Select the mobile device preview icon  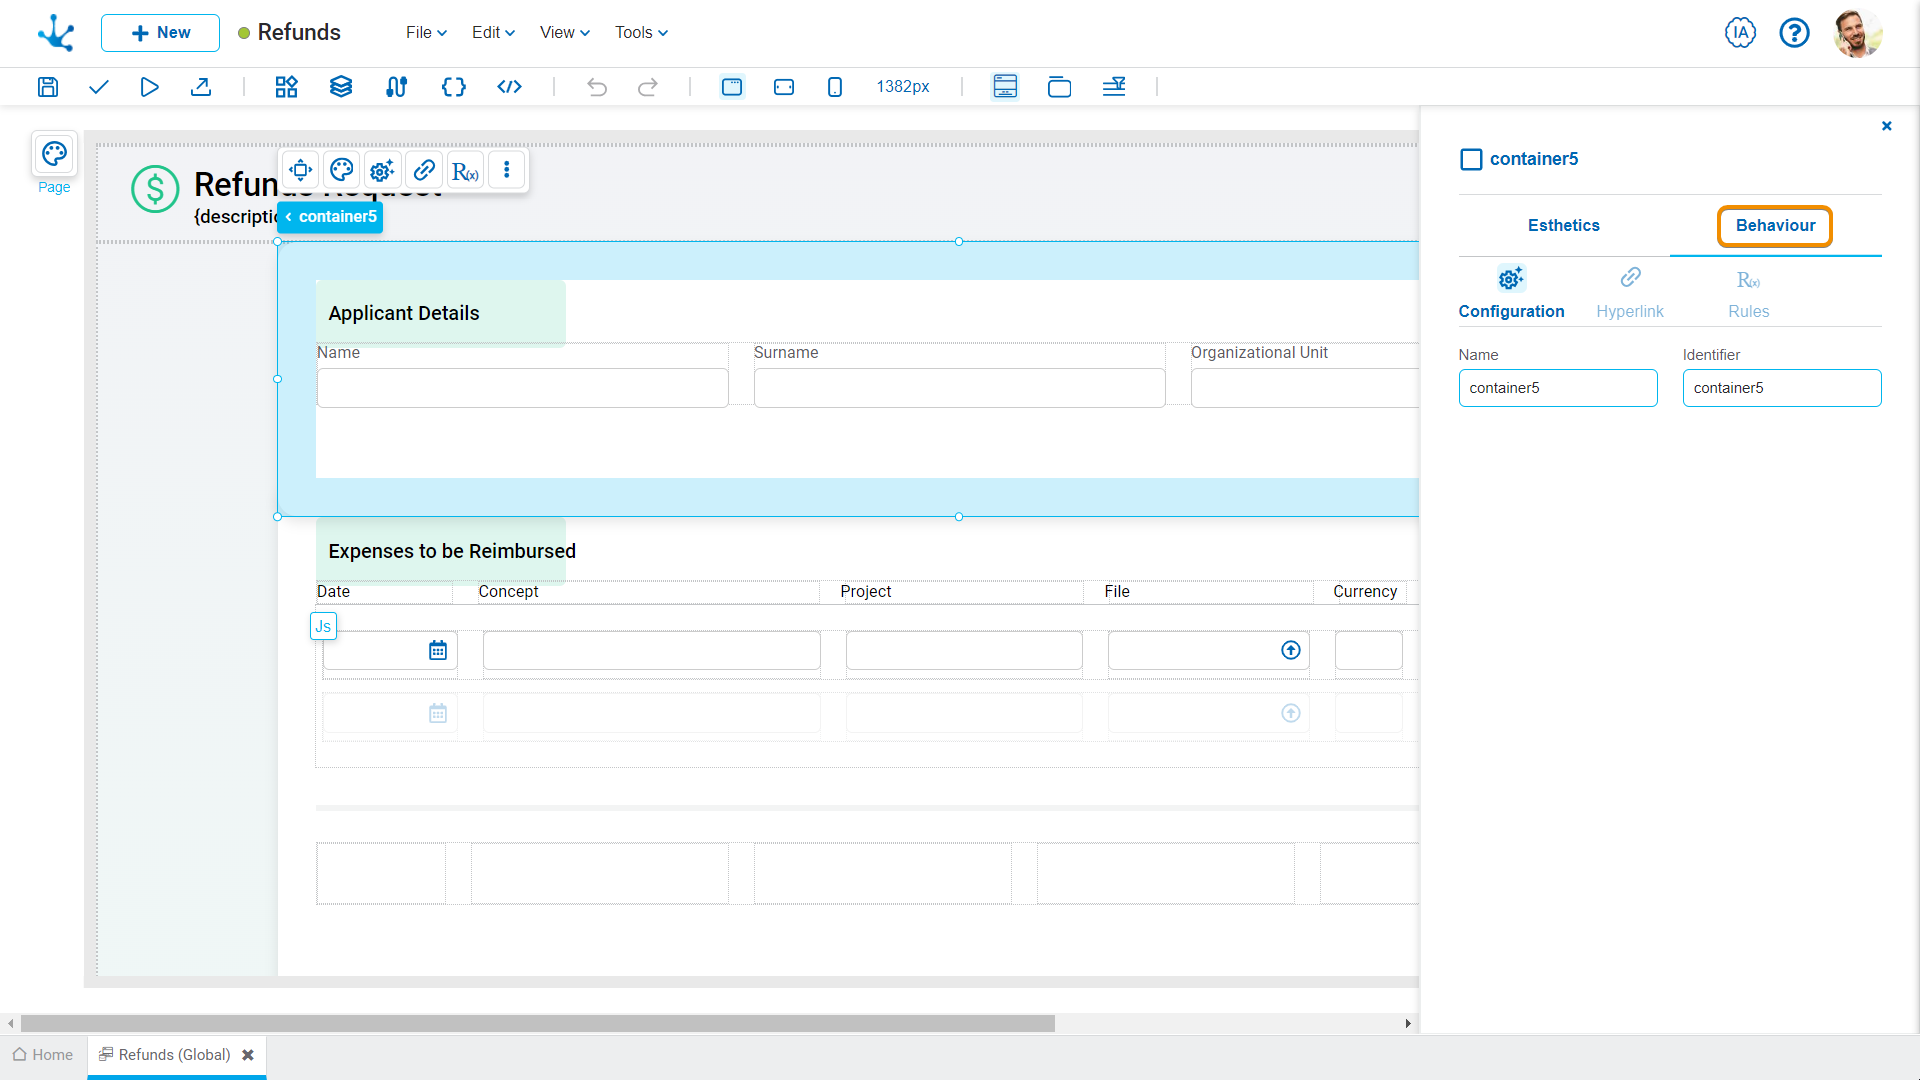click(835, 87)
